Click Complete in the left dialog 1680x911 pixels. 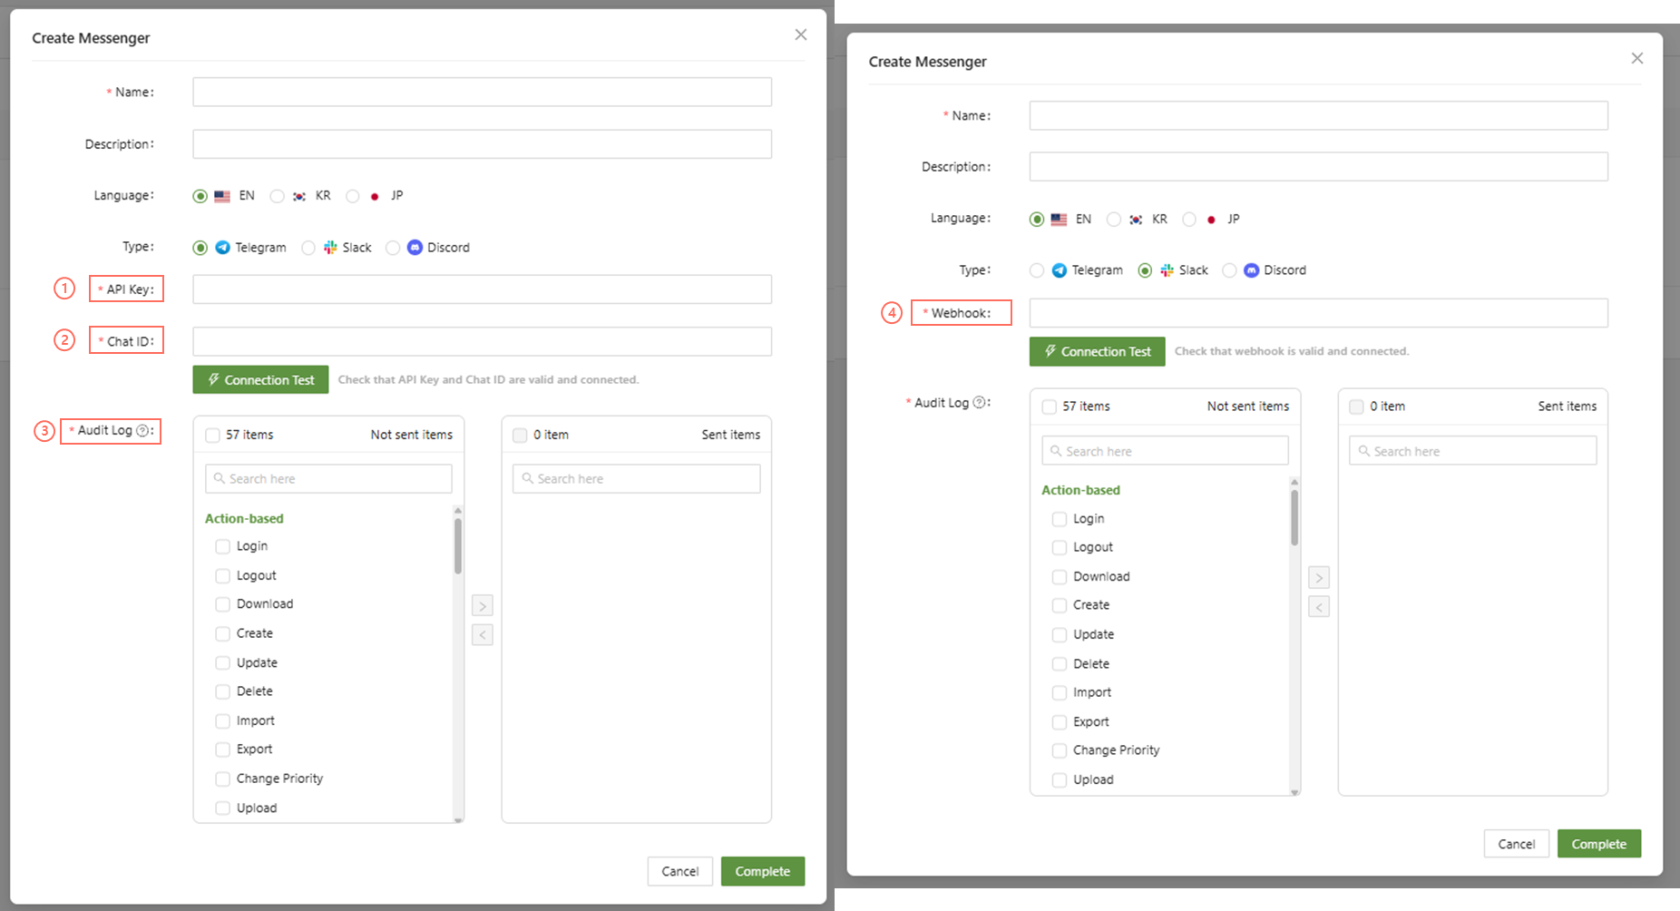click(x=762, y=872)
